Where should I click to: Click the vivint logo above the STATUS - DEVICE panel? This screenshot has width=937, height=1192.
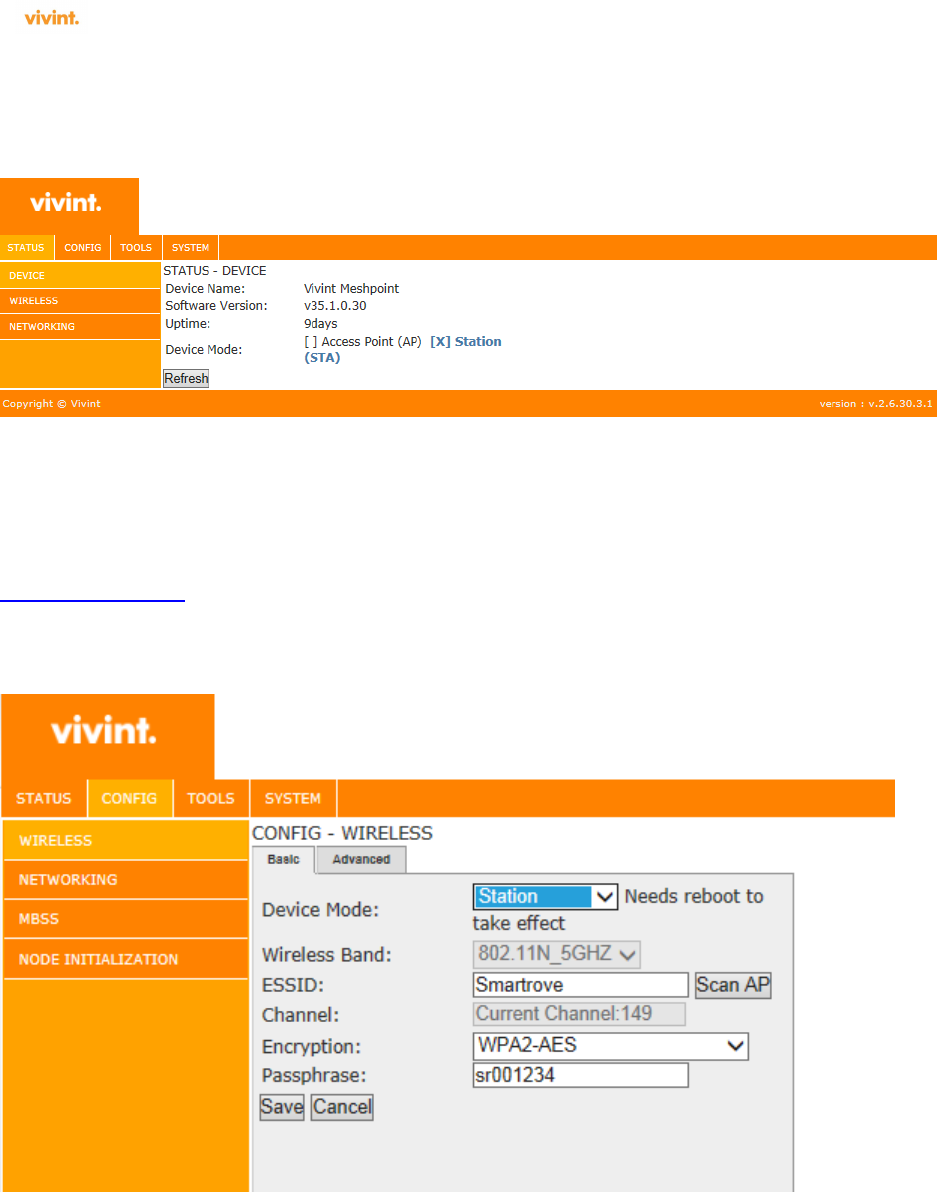click(66, 202)
